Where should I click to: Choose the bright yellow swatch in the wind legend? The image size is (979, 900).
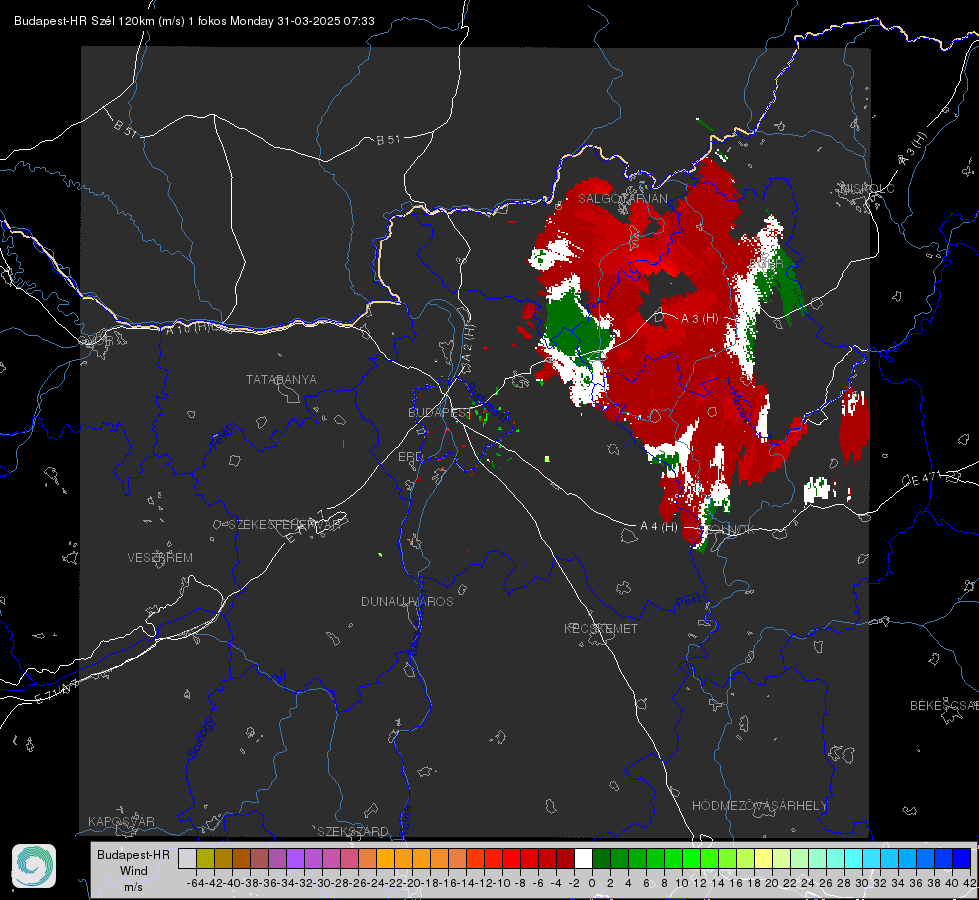[x=763, y=858]
